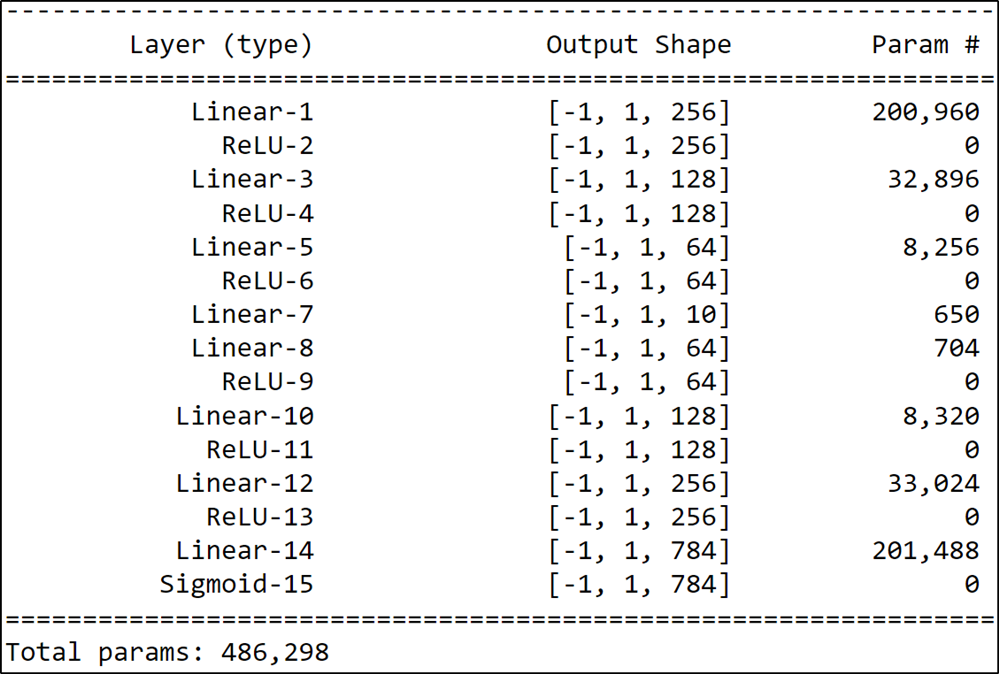Click the 650 parameter count
The width and height of the screenshot is (999, 674).
[956, 315]
